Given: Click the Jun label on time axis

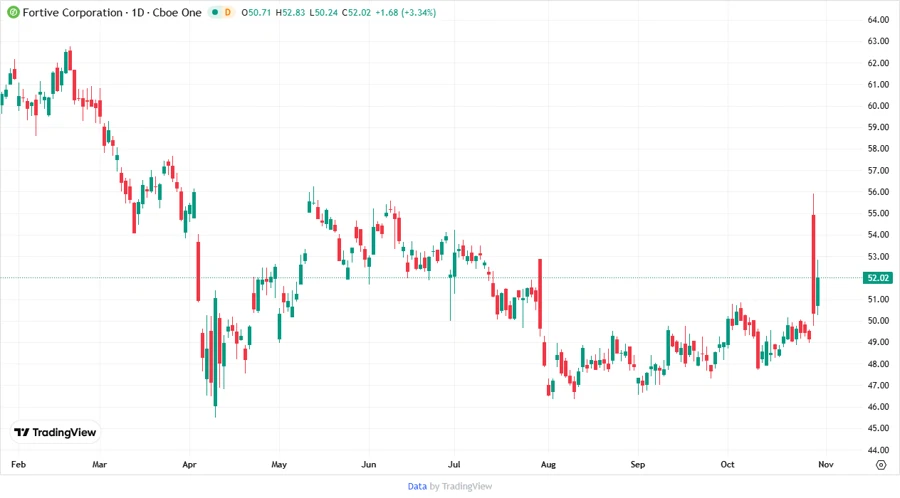Looking at the screenshot, I should (368, 465).
